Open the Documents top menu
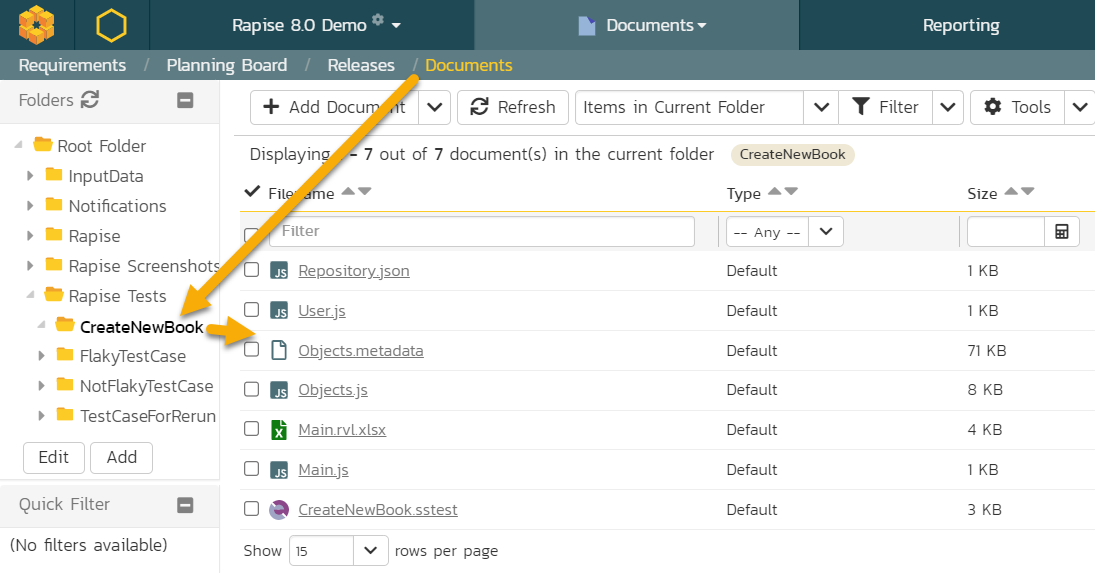Viewport: 1095px width, 573px height. point(656,26)
